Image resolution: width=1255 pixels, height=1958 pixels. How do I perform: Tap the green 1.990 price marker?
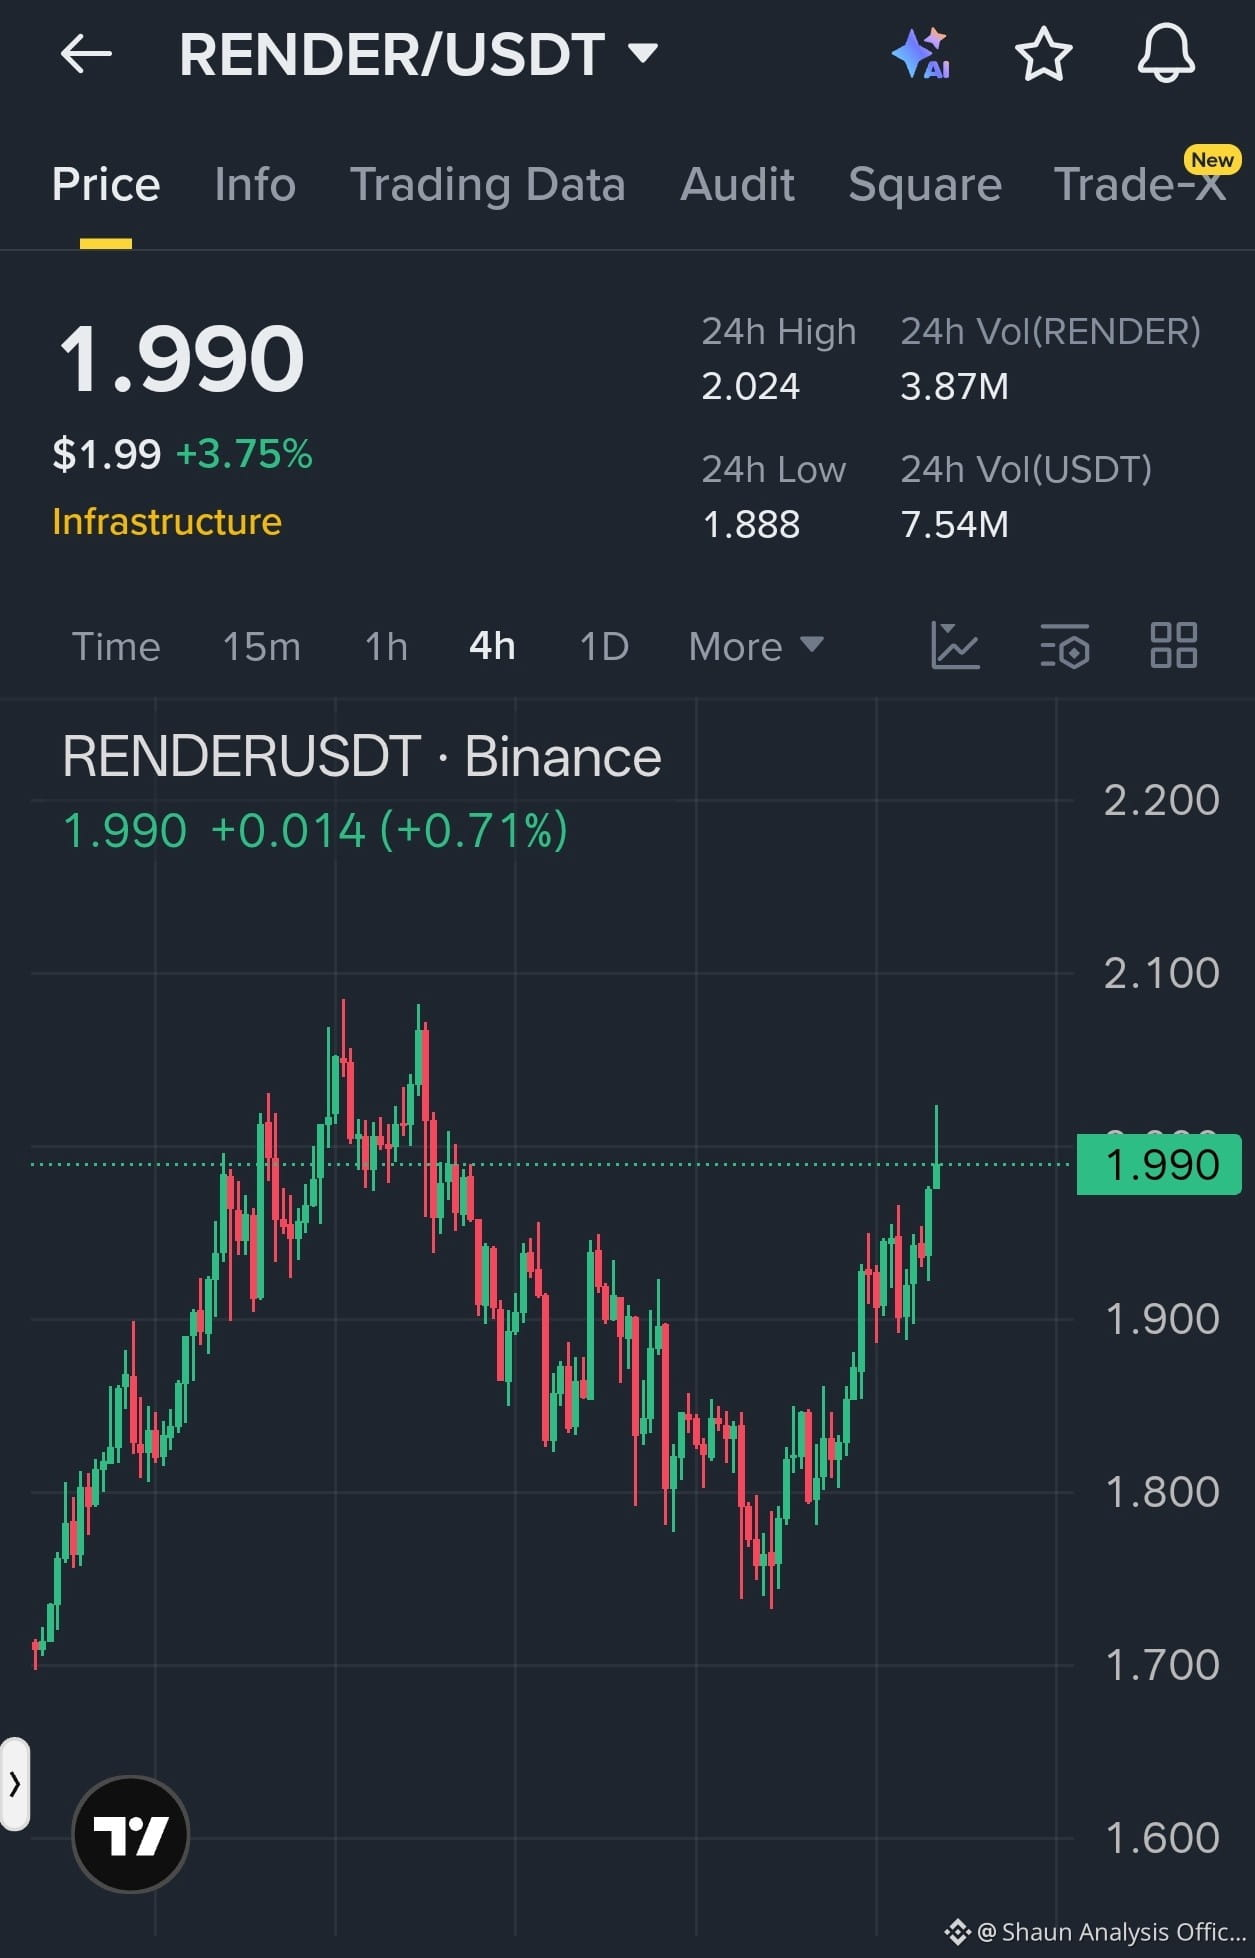click(1159, 1165)
